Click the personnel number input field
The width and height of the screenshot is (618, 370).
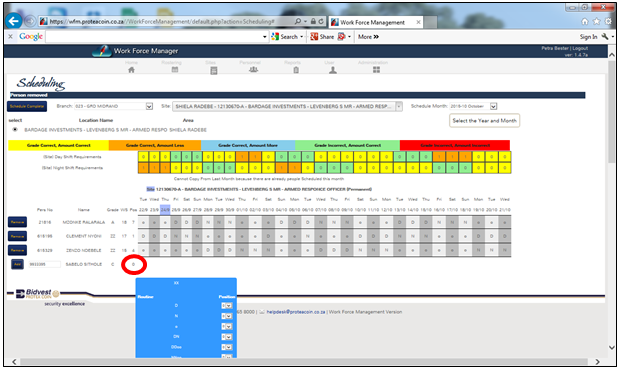(x=45, y=264)
